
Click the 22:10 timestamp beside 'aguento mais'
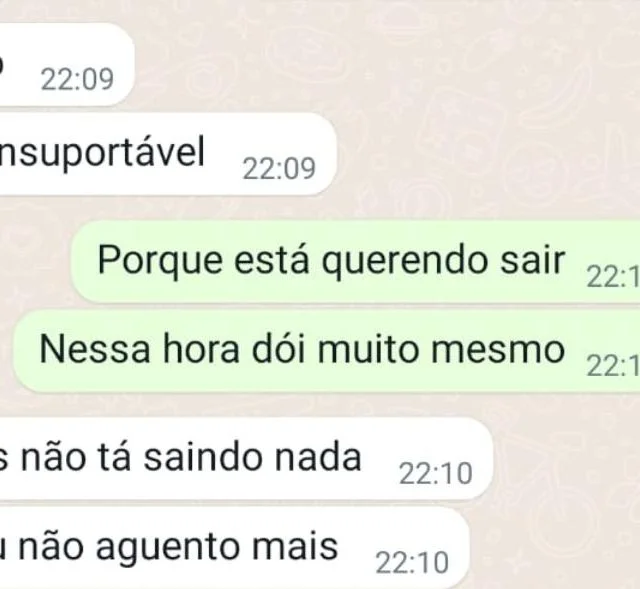pyautogui.click(x=412, y=563)
